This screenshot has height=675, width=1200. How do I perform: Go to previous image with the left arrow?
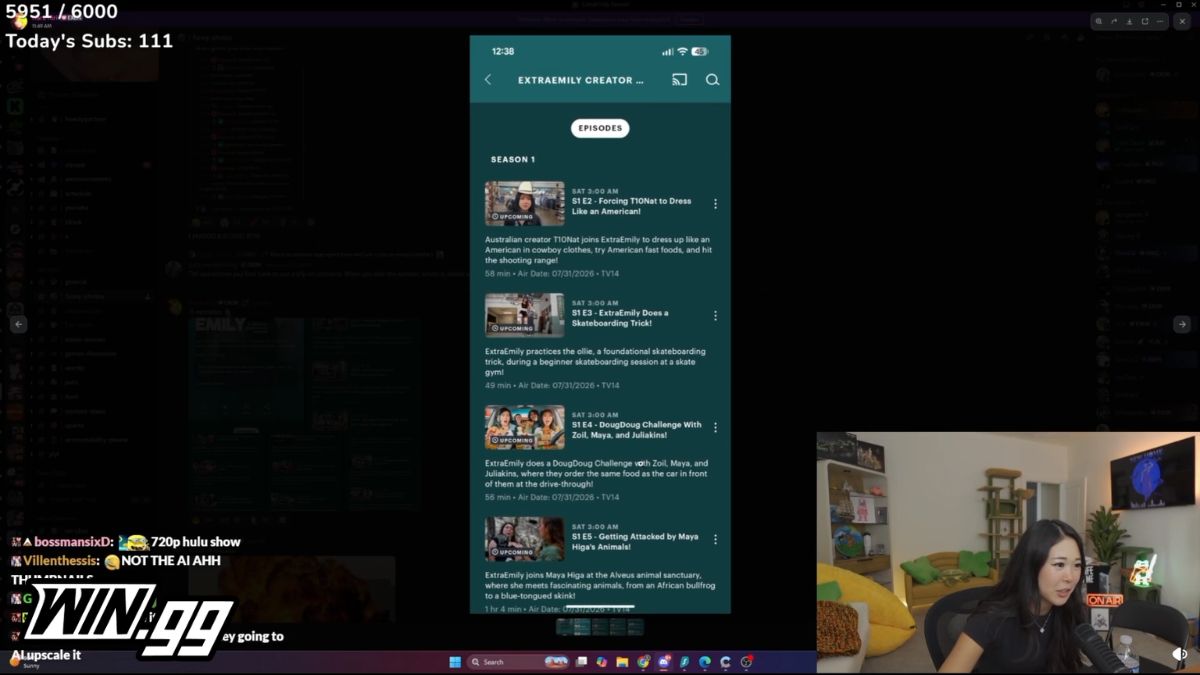[18, 324]
